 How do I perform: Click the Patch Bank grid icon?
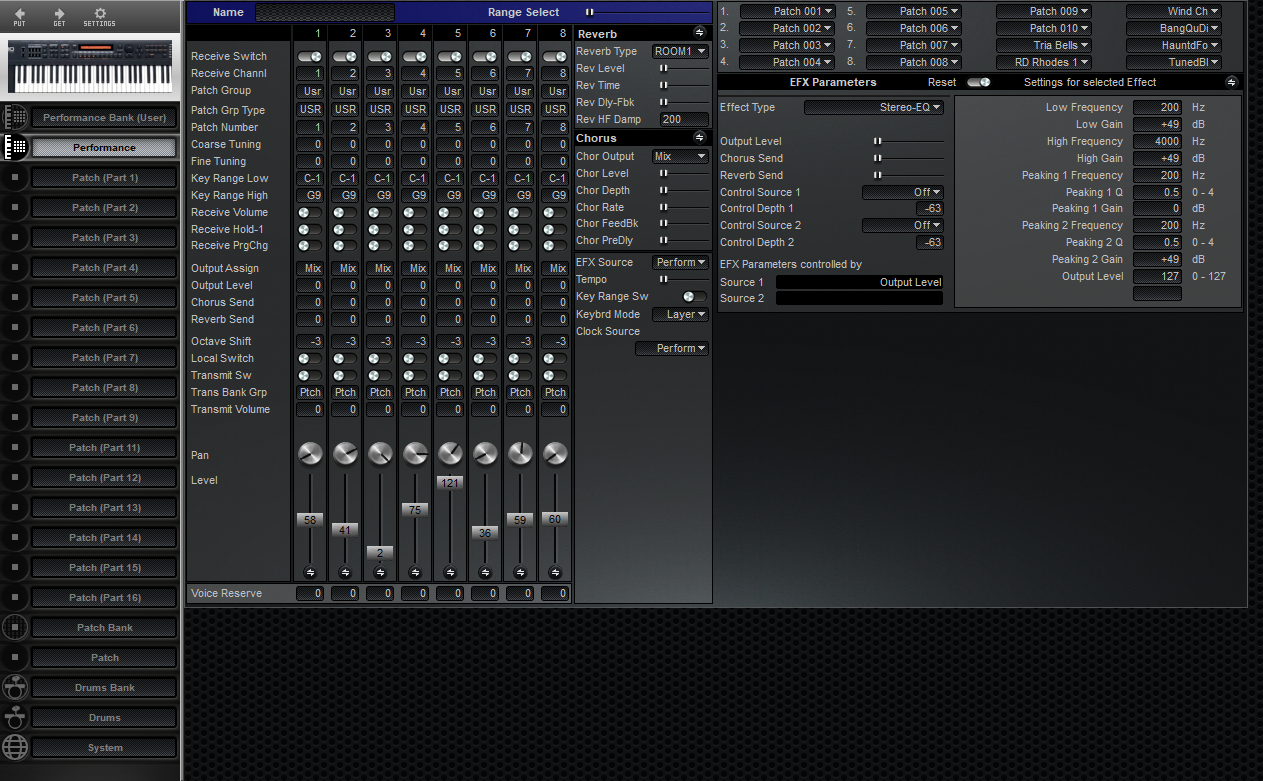14,627
